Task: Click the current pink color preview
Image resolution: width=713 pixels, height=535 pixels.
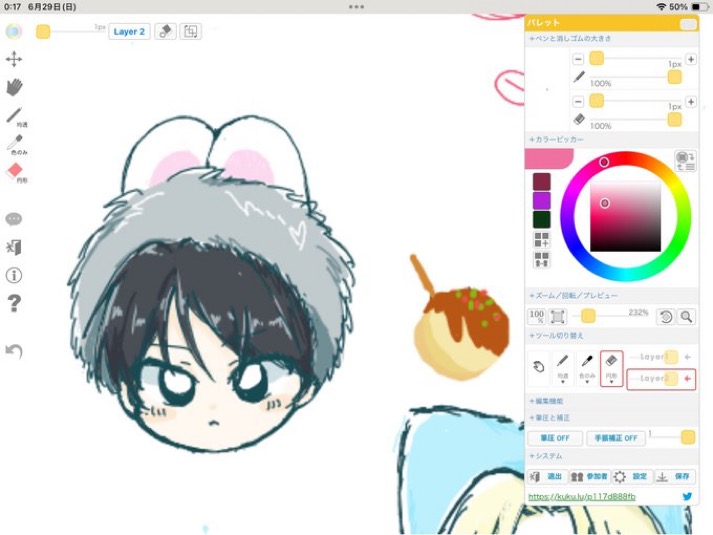Action: [x=549, y=159]
